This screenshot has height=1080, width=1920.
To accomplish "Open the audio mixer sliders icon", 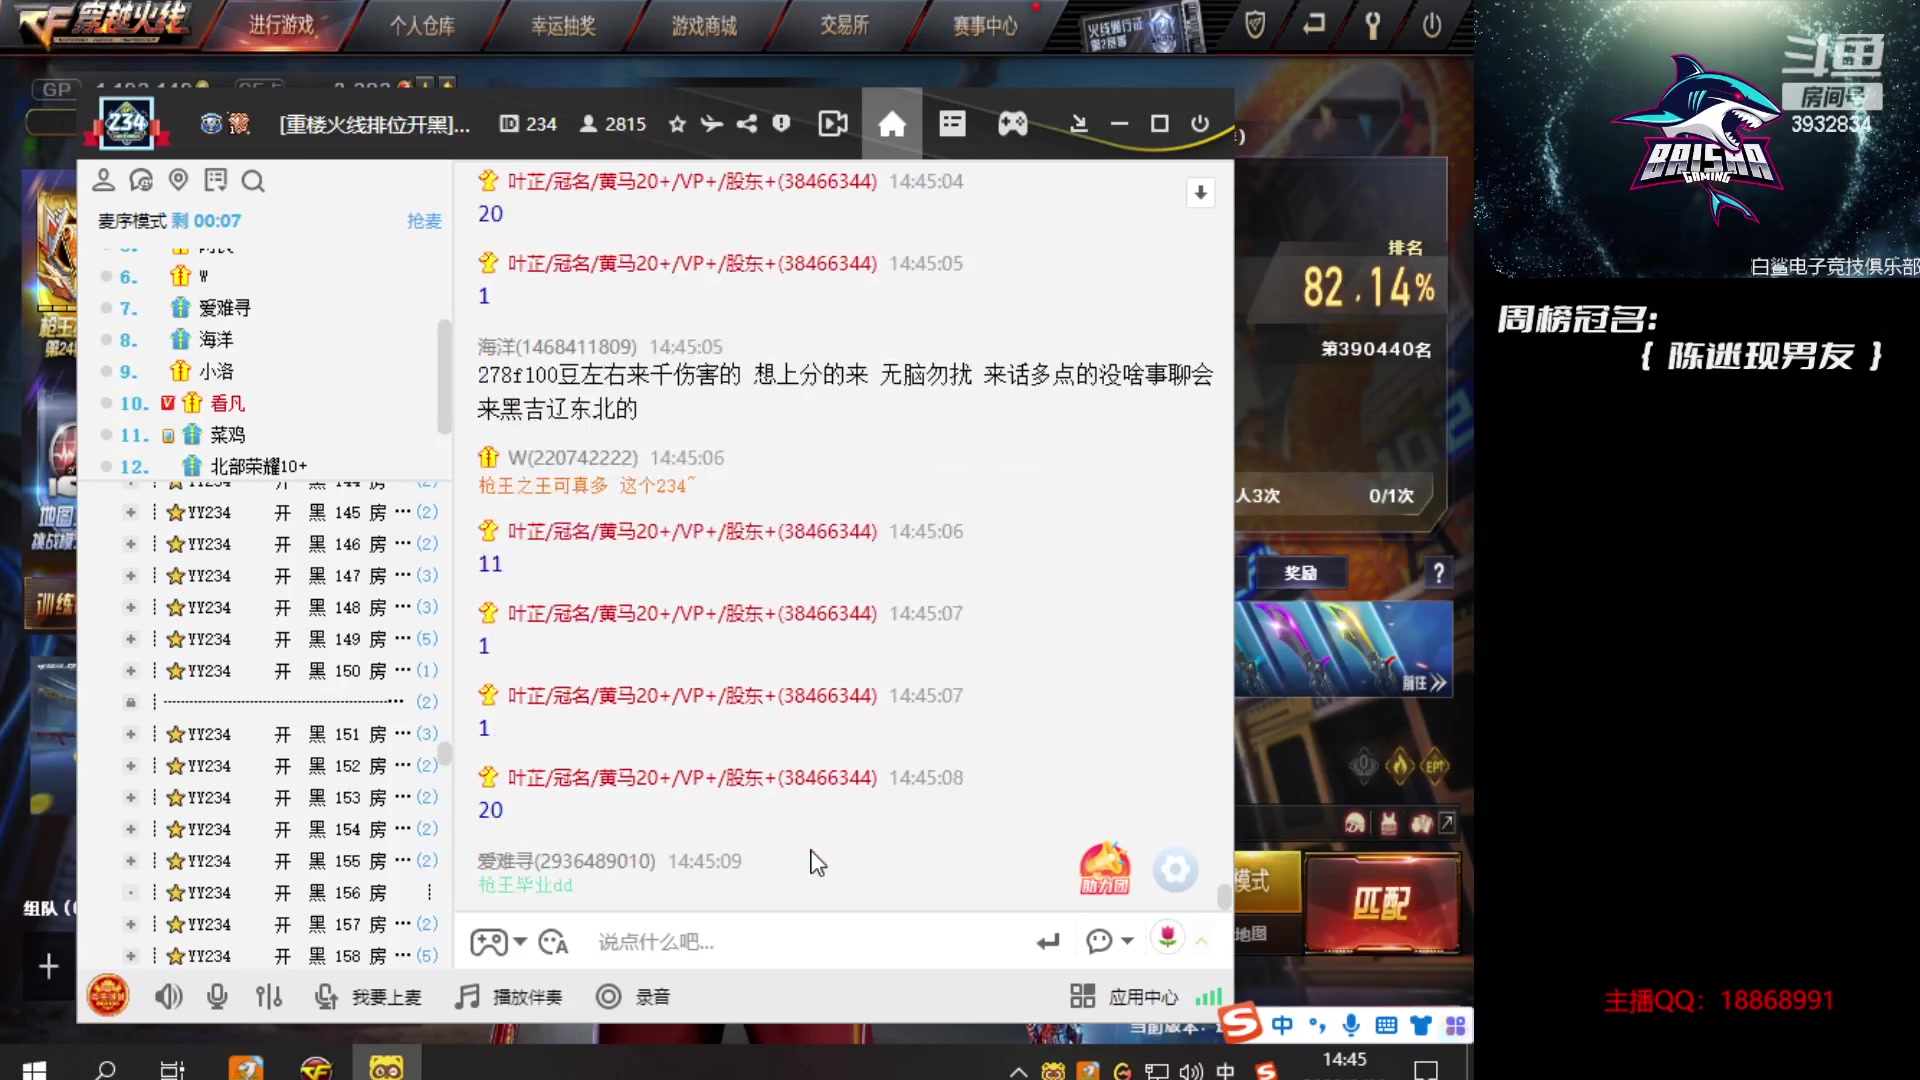I will [268, 997].
